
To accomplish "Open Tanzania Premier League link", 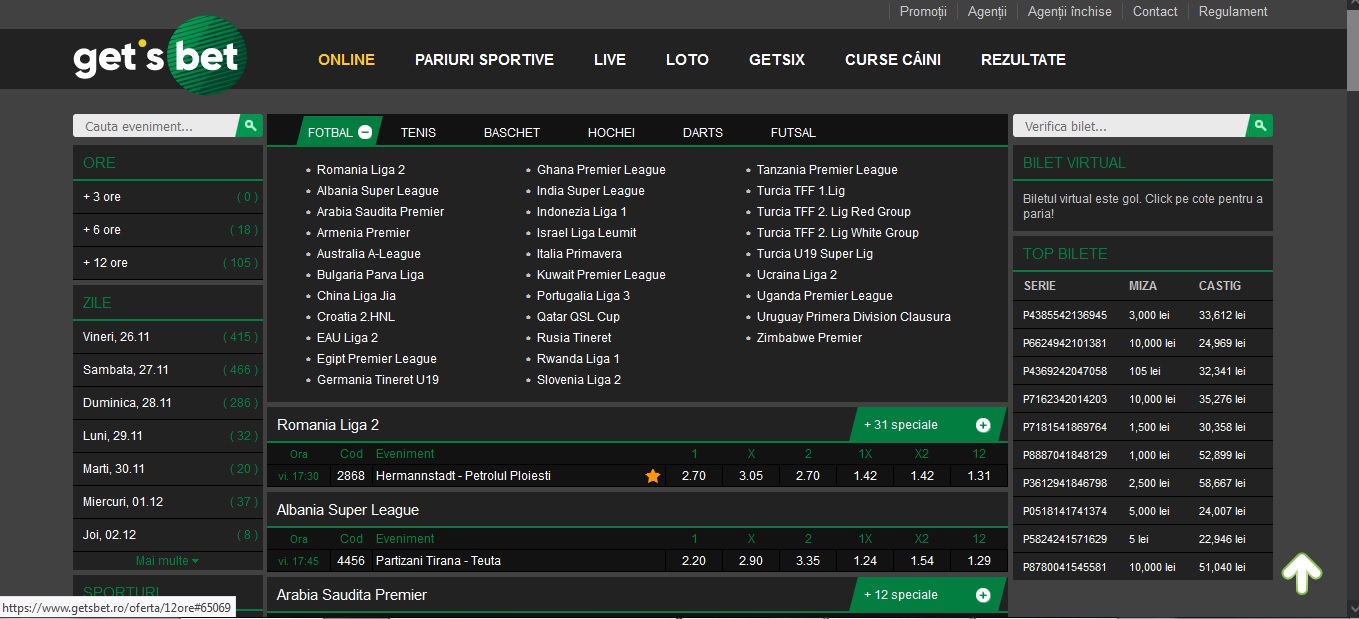I will [x=827, y=170].
